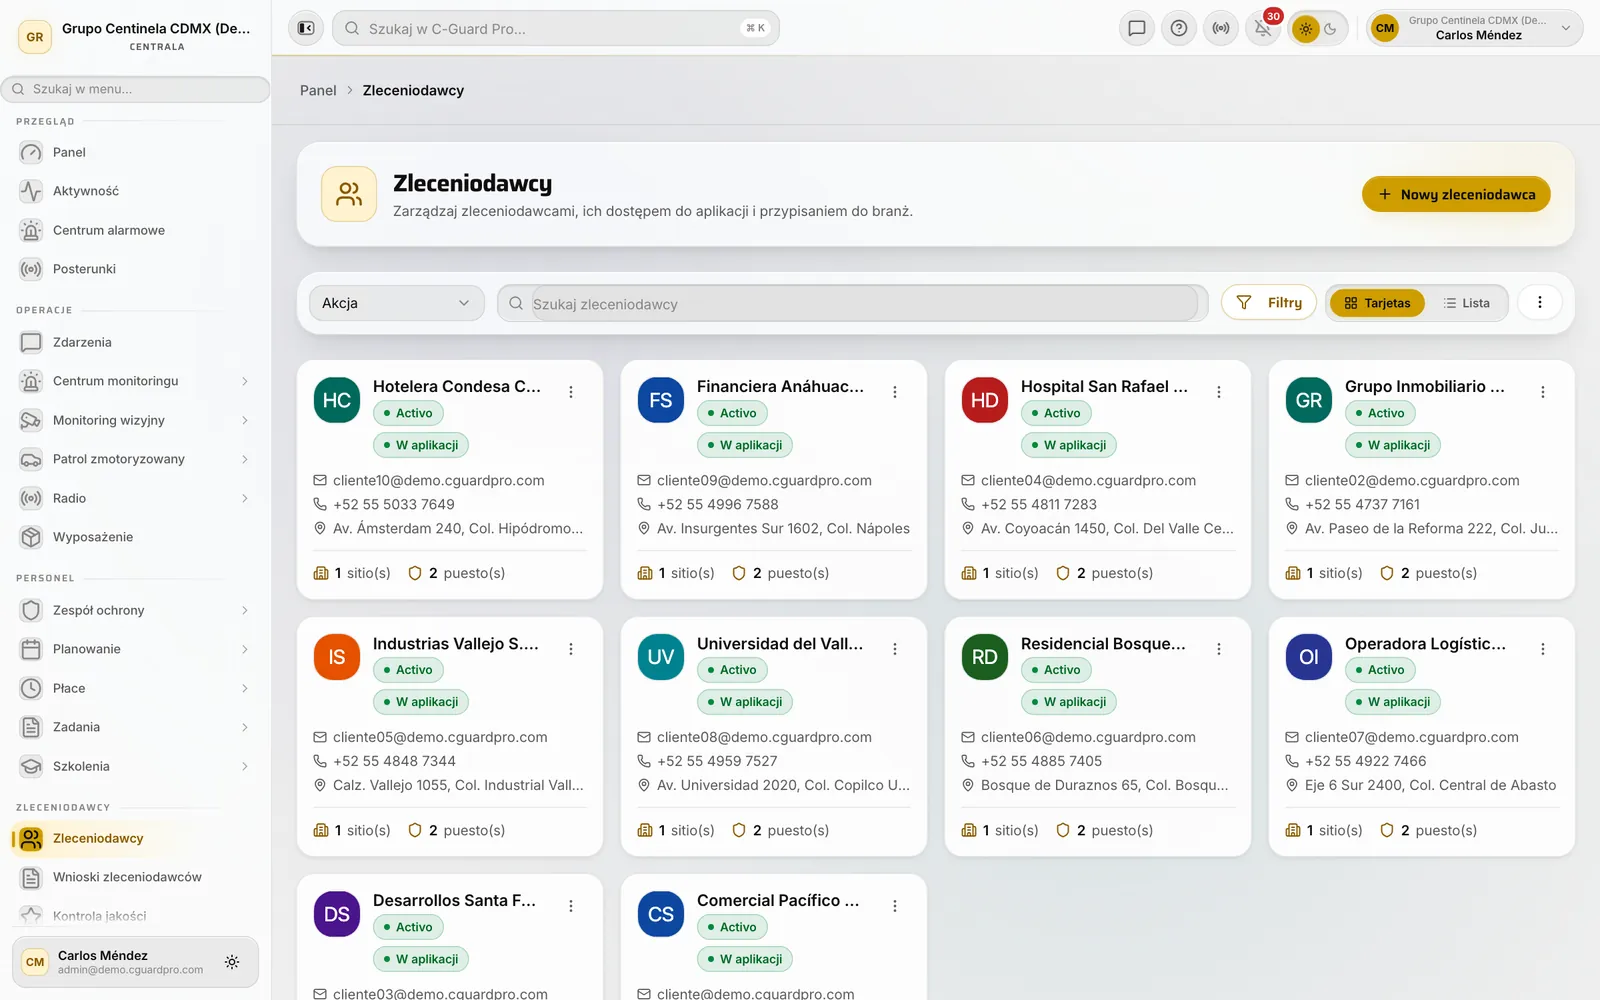1600x1000 pixels.
Task: Click theme sun icon next to Carlos Méndez footer
Action: (x=232, y=962)
